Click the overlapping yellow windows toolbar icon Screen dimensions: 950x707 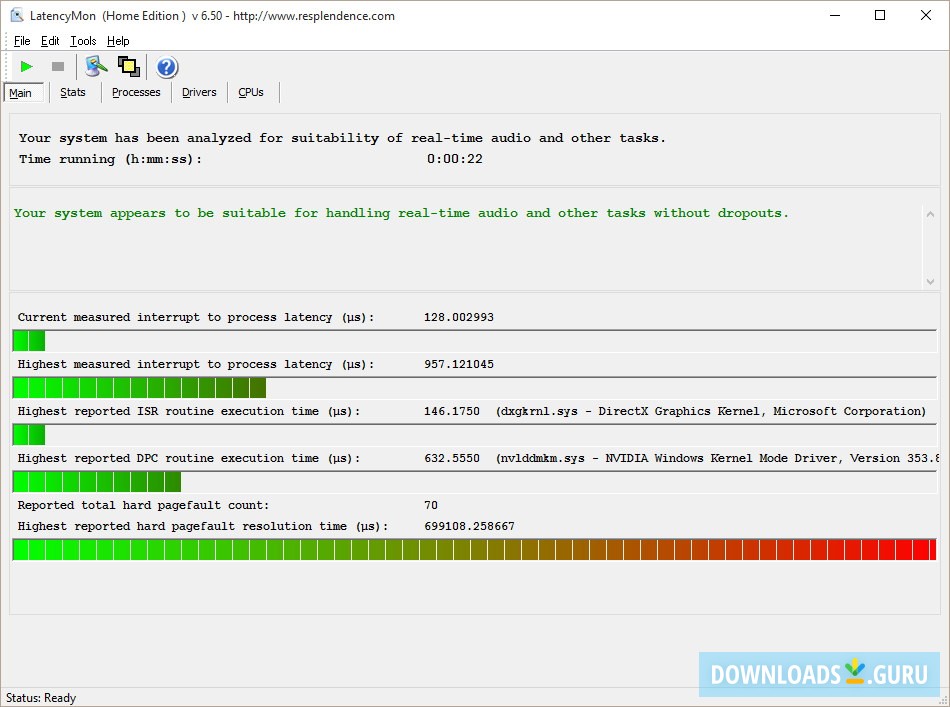(x=128, y=67)
